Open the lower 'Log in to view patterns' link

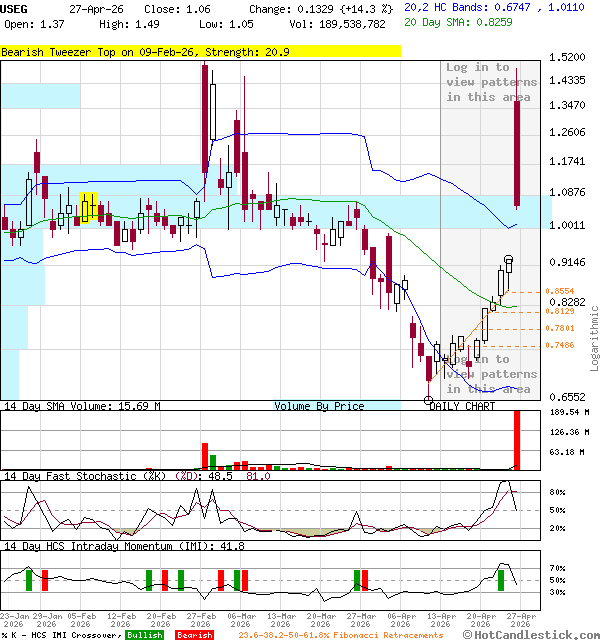pyautogui.click(x=491, y=374)
